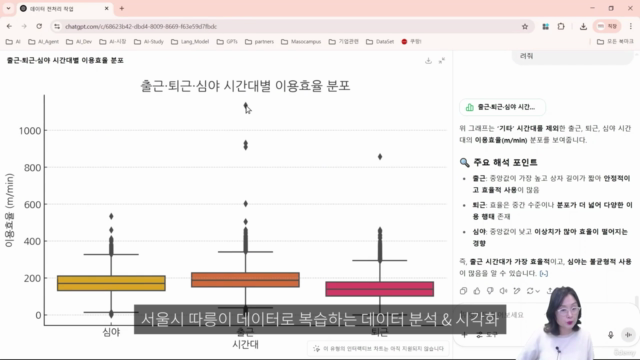
Task: Click the 주요 해석 포인트 heading
Action: point(505,162)
